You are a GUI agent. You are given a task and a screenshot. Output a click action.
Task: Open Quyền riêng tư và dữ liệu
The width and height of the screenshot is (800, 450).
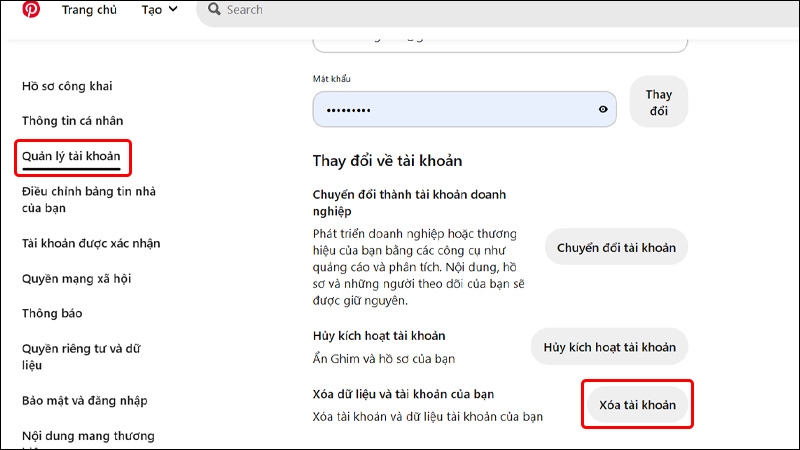coord(81,357)
